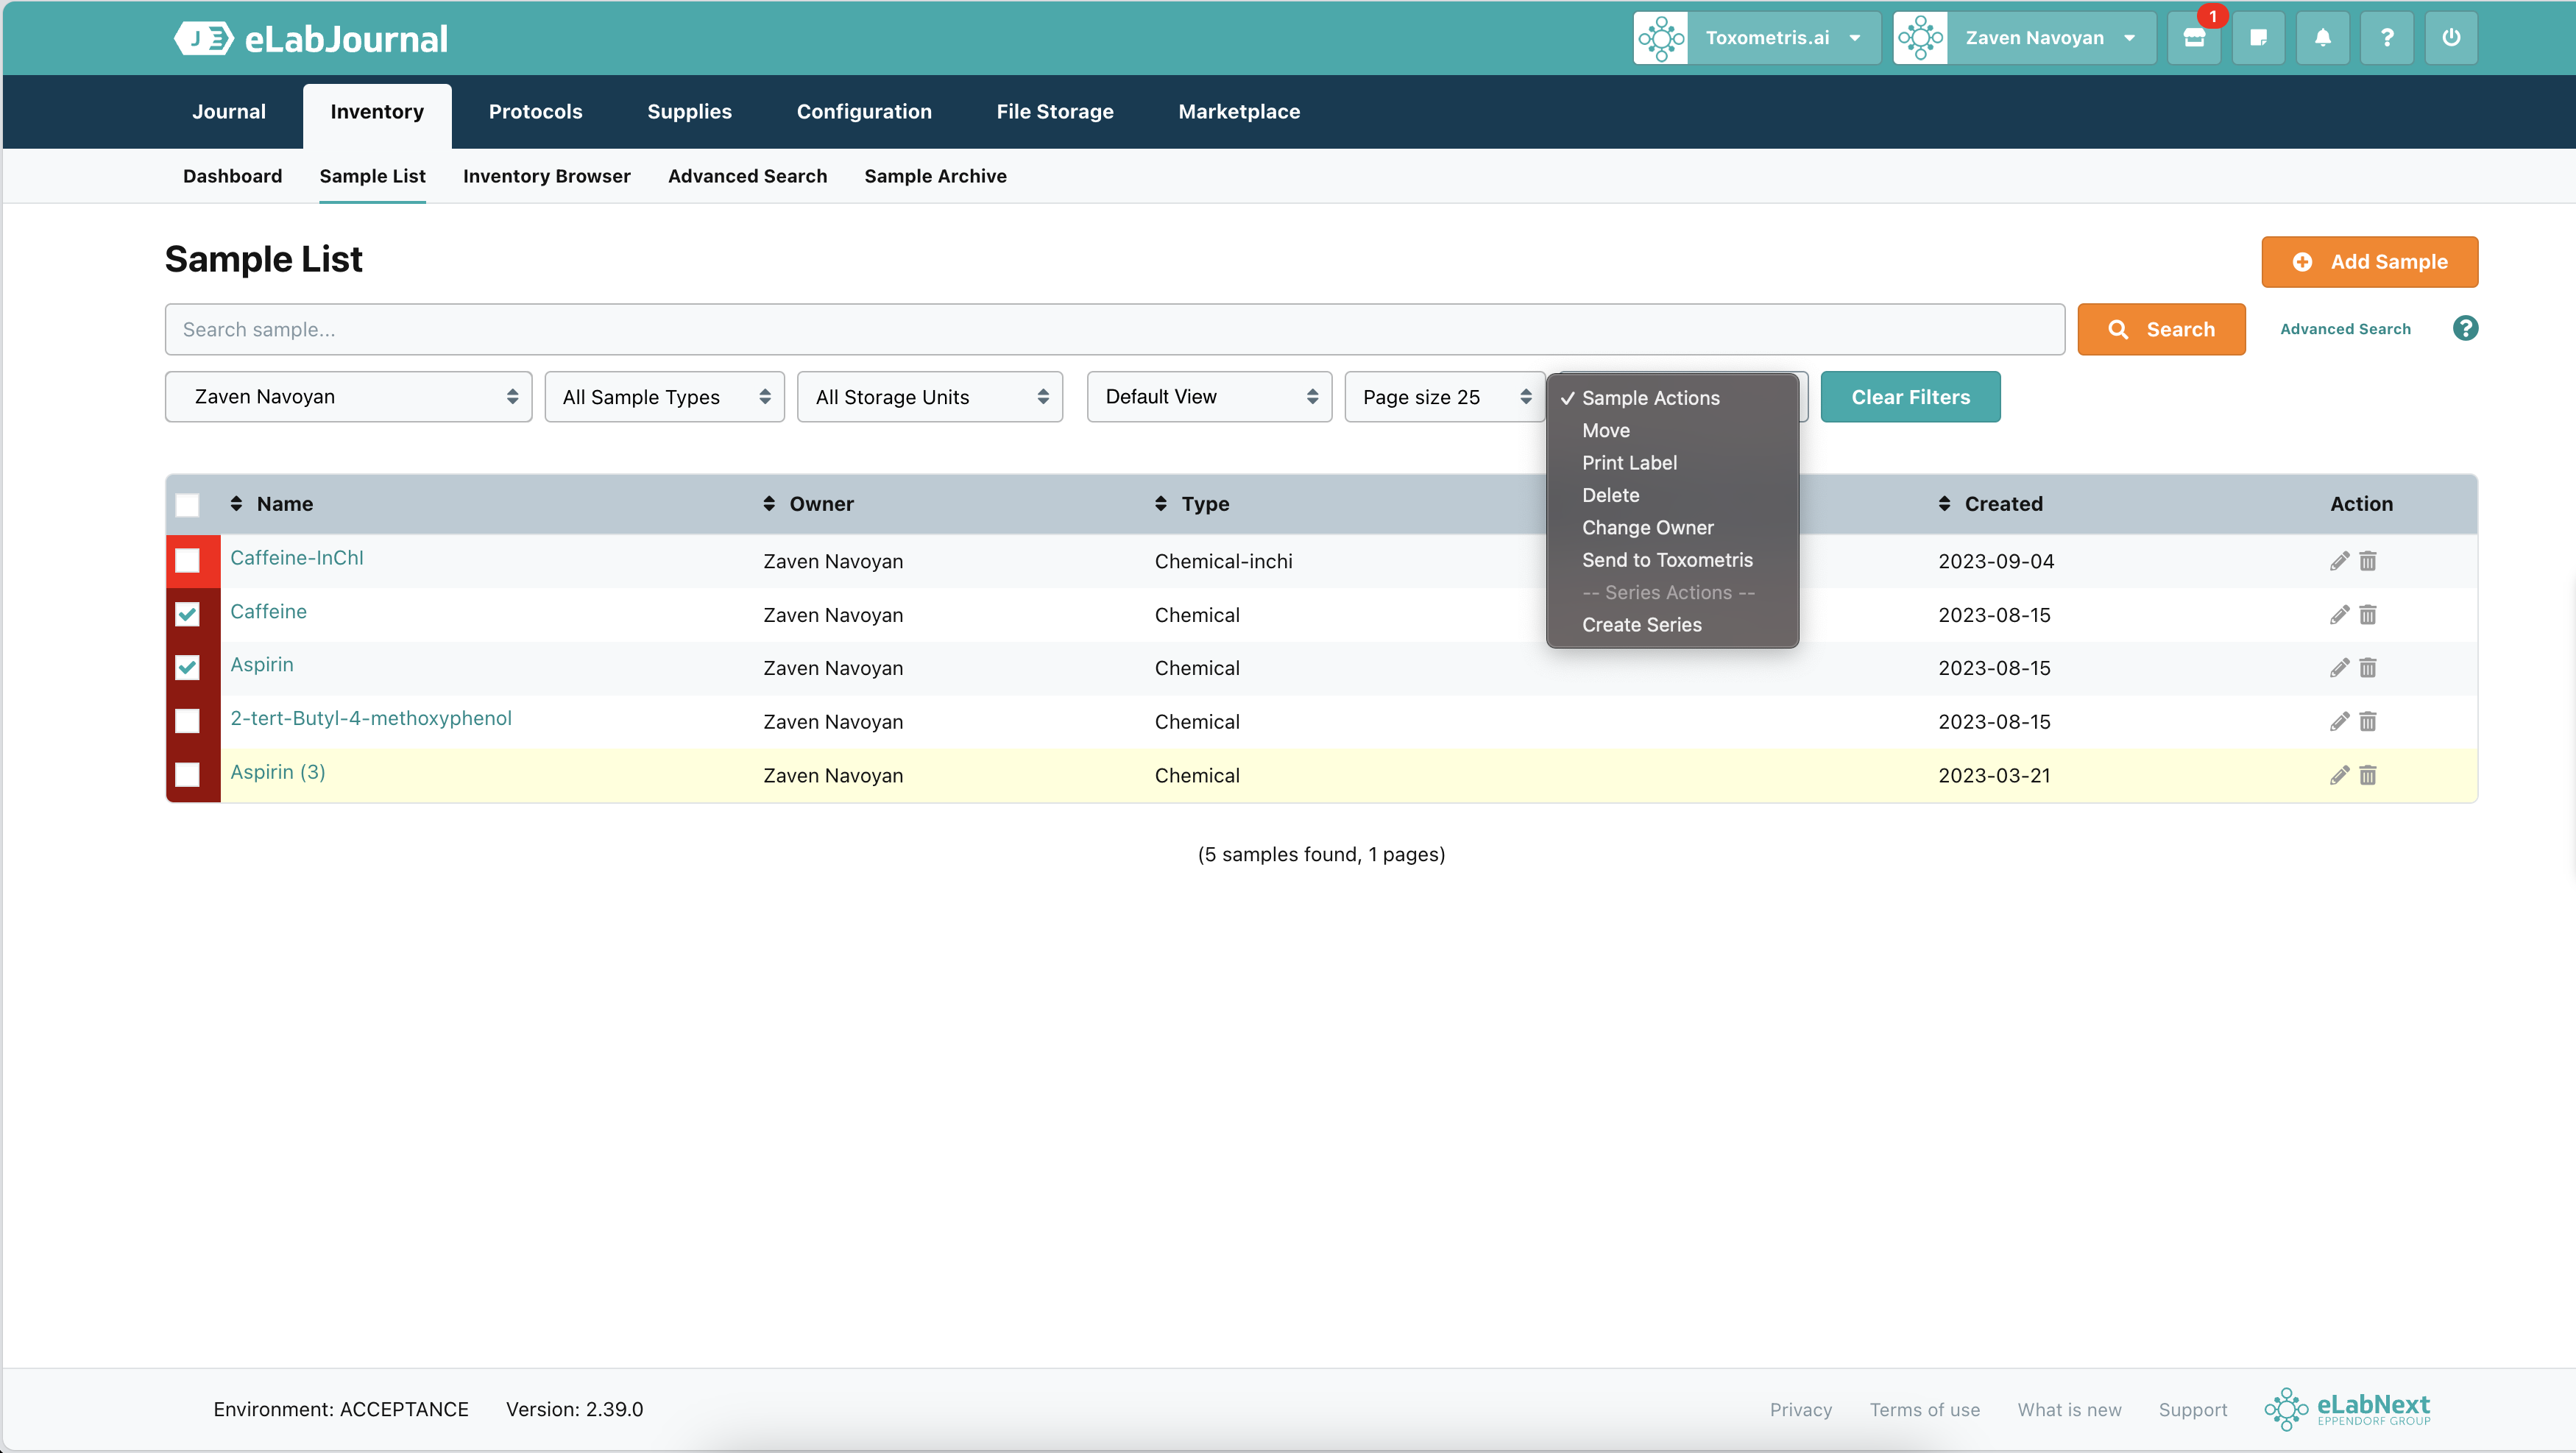Check the 2-tert-Butyl-4-methoxyphenol row checkbox
The height and width of the screenshot is (1453, 2576).
pos(187,721)
